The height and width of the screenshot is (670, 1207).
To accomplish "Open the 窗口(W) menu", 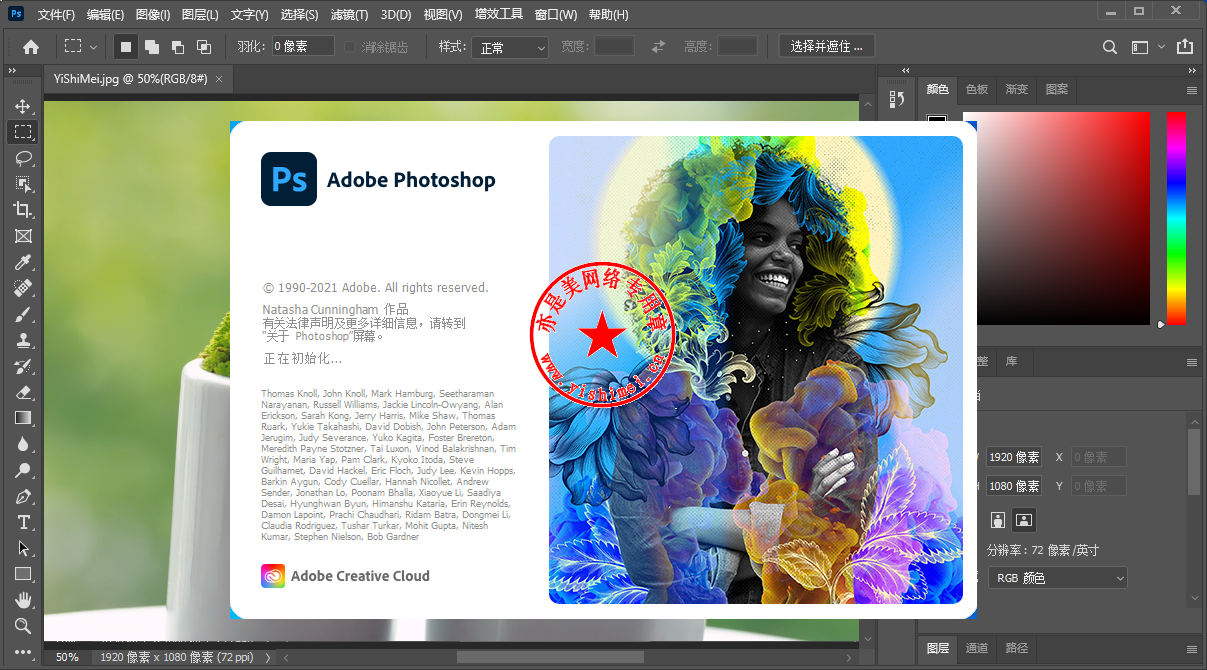I will [555, 15].
